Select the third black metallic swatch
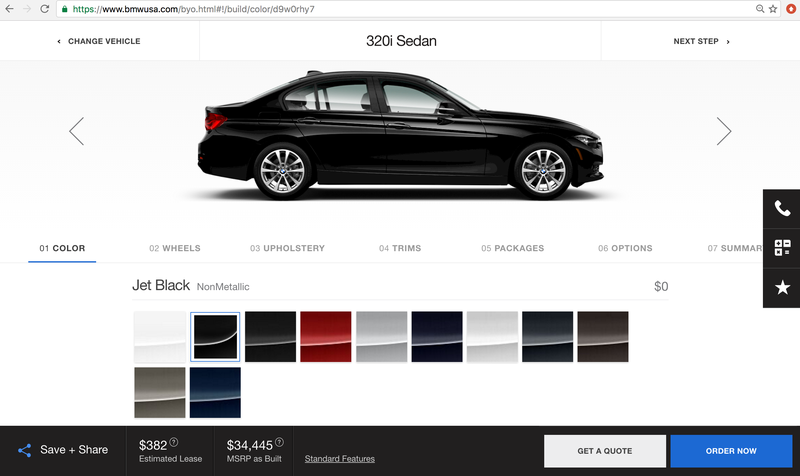The width and height of the screenshot is (800, 476). click(x=270, y=337)
